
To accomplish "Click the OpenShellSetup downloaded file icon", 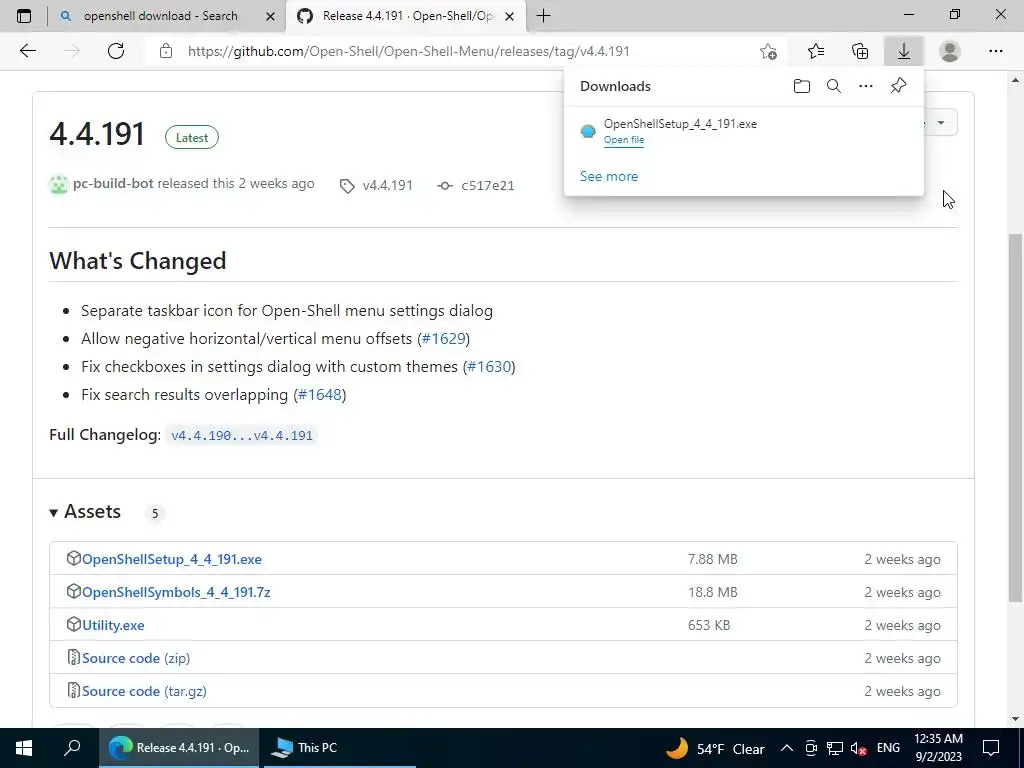I will click(x=588, y=131).
